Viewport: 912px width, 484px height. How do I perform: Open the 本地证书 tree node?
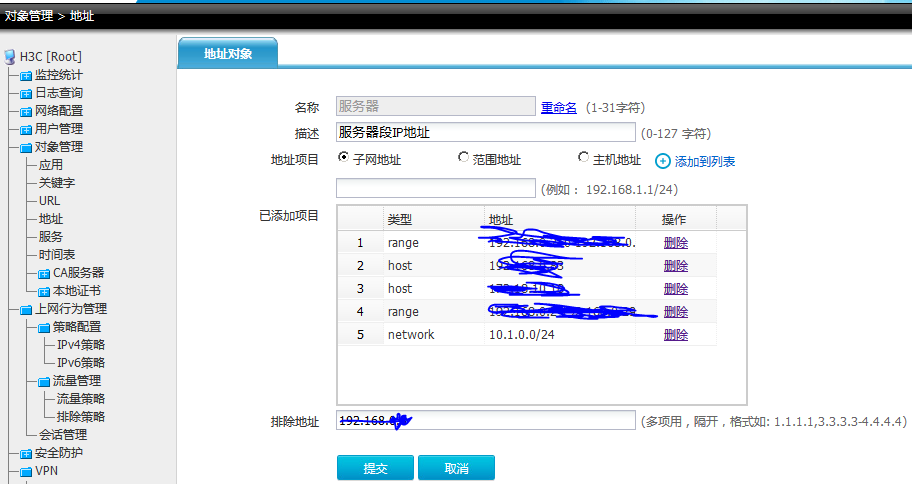coord(77,291)
